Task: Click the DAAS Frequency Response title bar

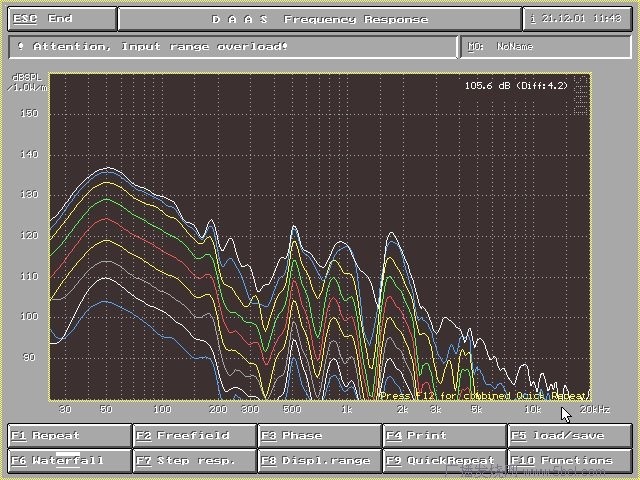Action: 319,19
